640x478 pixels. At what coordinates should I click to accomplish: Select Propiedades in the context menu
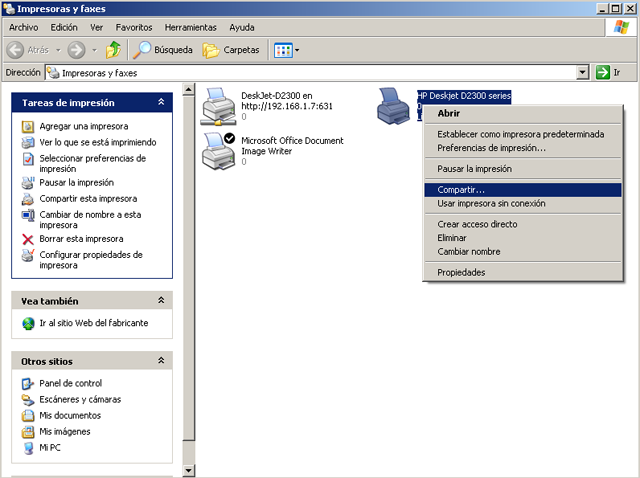pos(461,272)
